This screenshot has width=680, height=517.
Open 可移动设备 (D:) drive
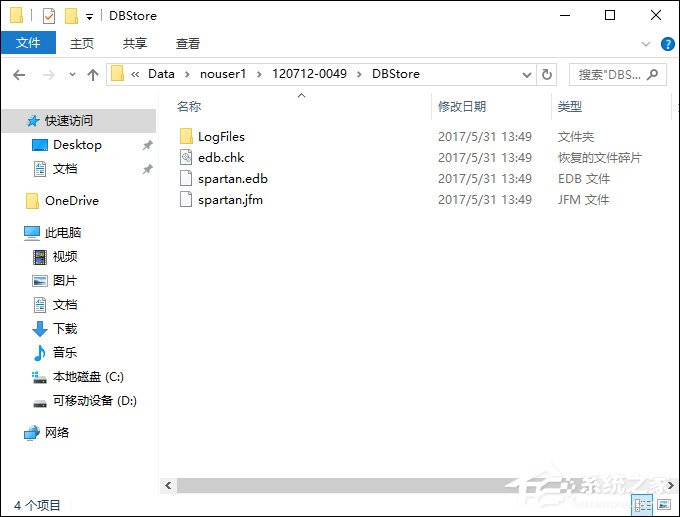pos(95,401)
